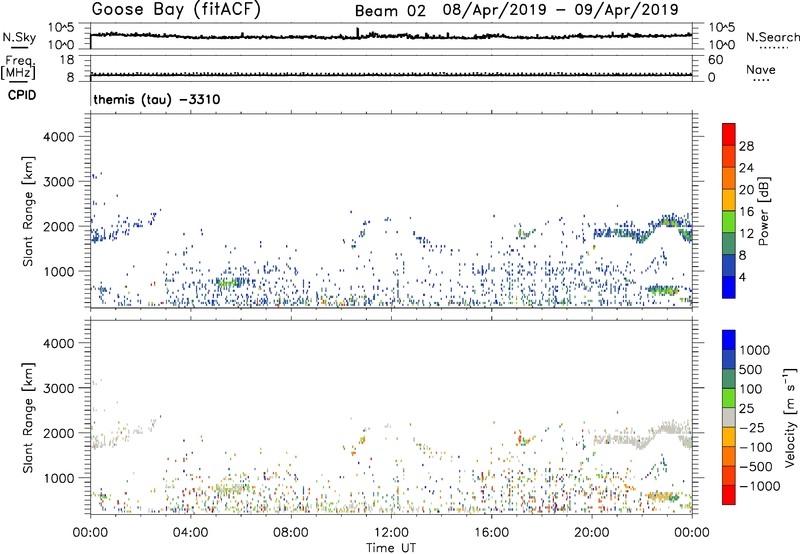Click Power color bar segment between 20 and 24
Screen dimensions: 800x554
(729, 178)
